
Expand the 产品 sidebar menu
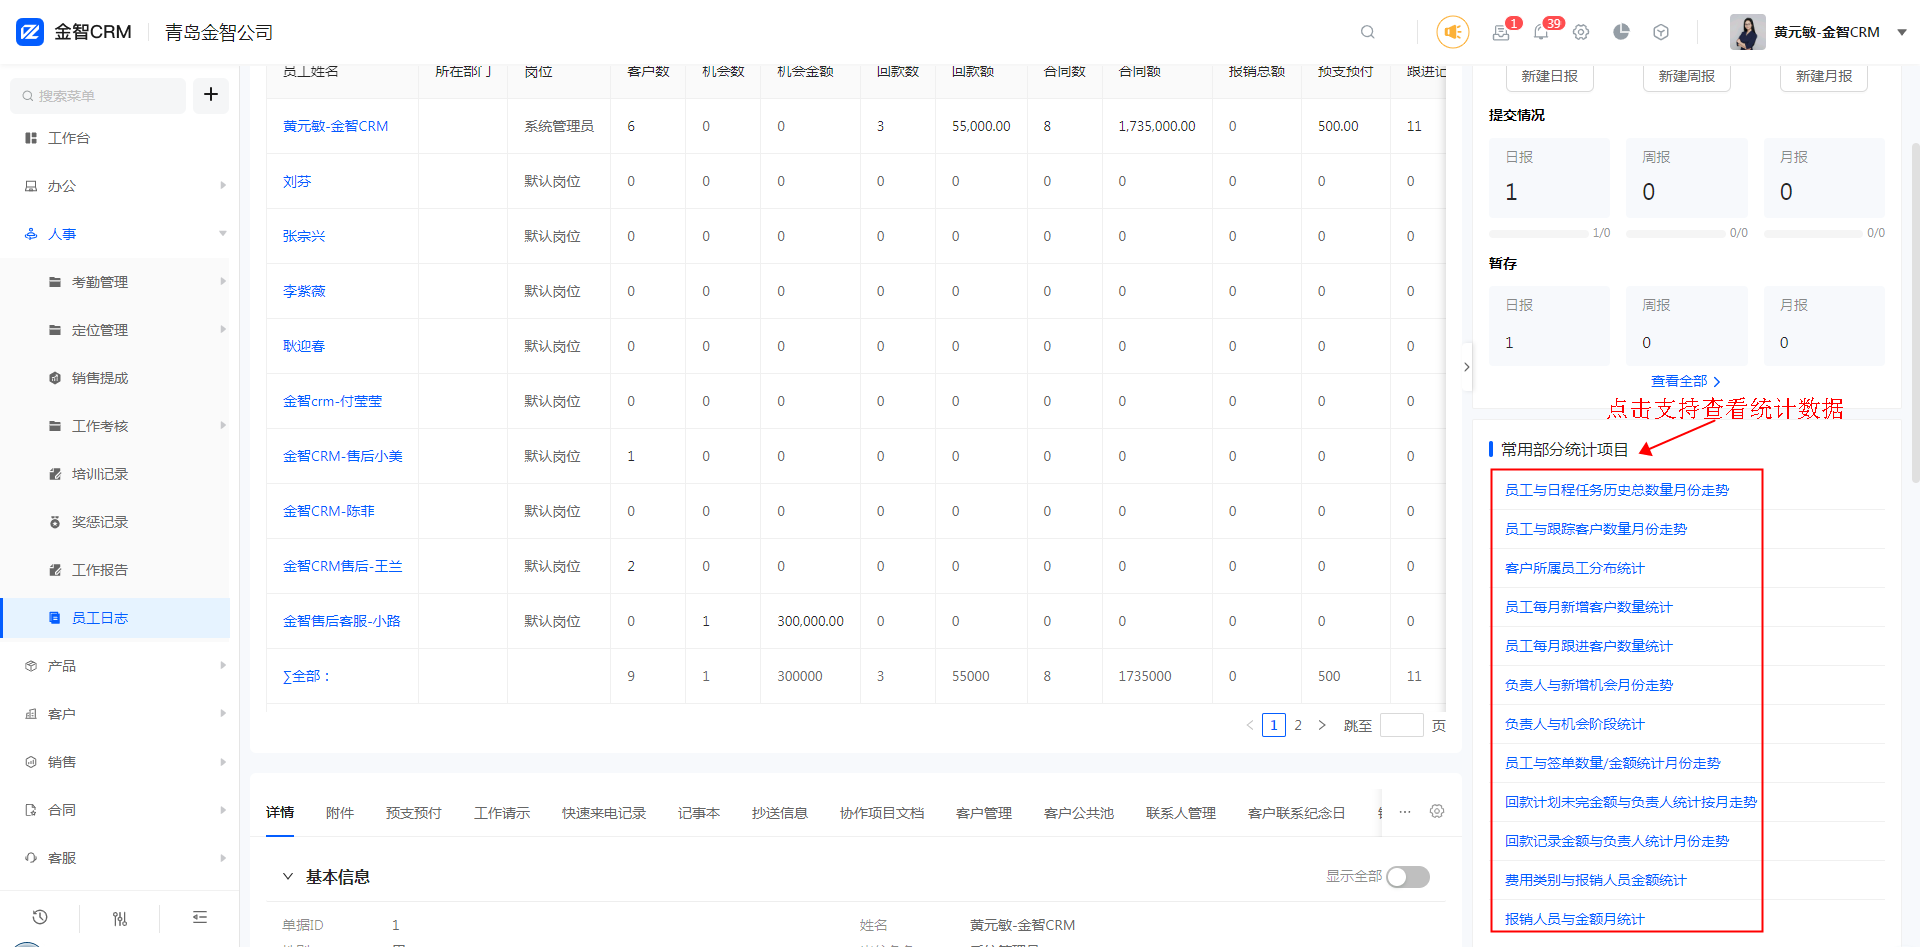(x=119, y=666)
